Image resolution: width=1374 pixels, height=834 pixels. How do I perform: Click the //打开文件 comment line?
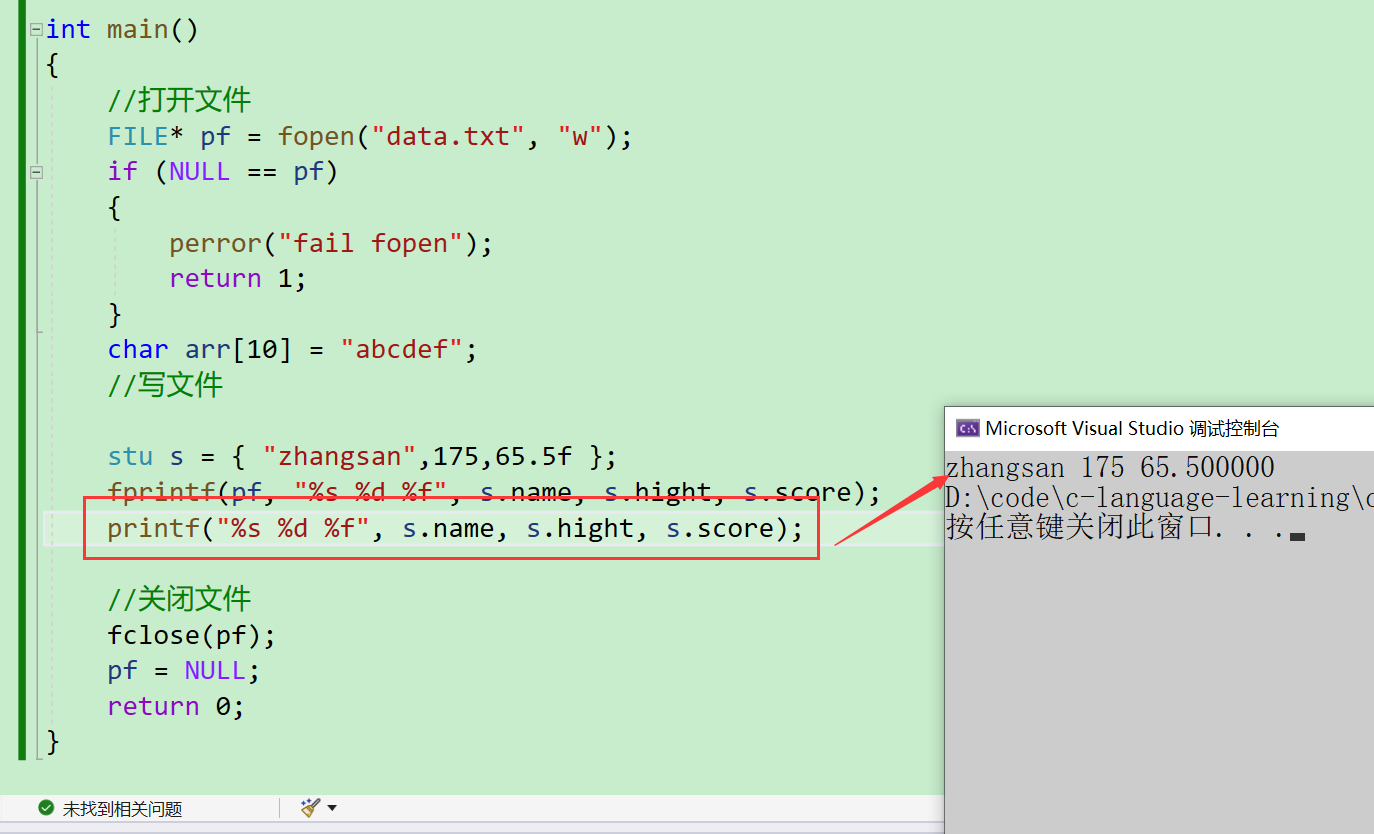click(180, 100)
